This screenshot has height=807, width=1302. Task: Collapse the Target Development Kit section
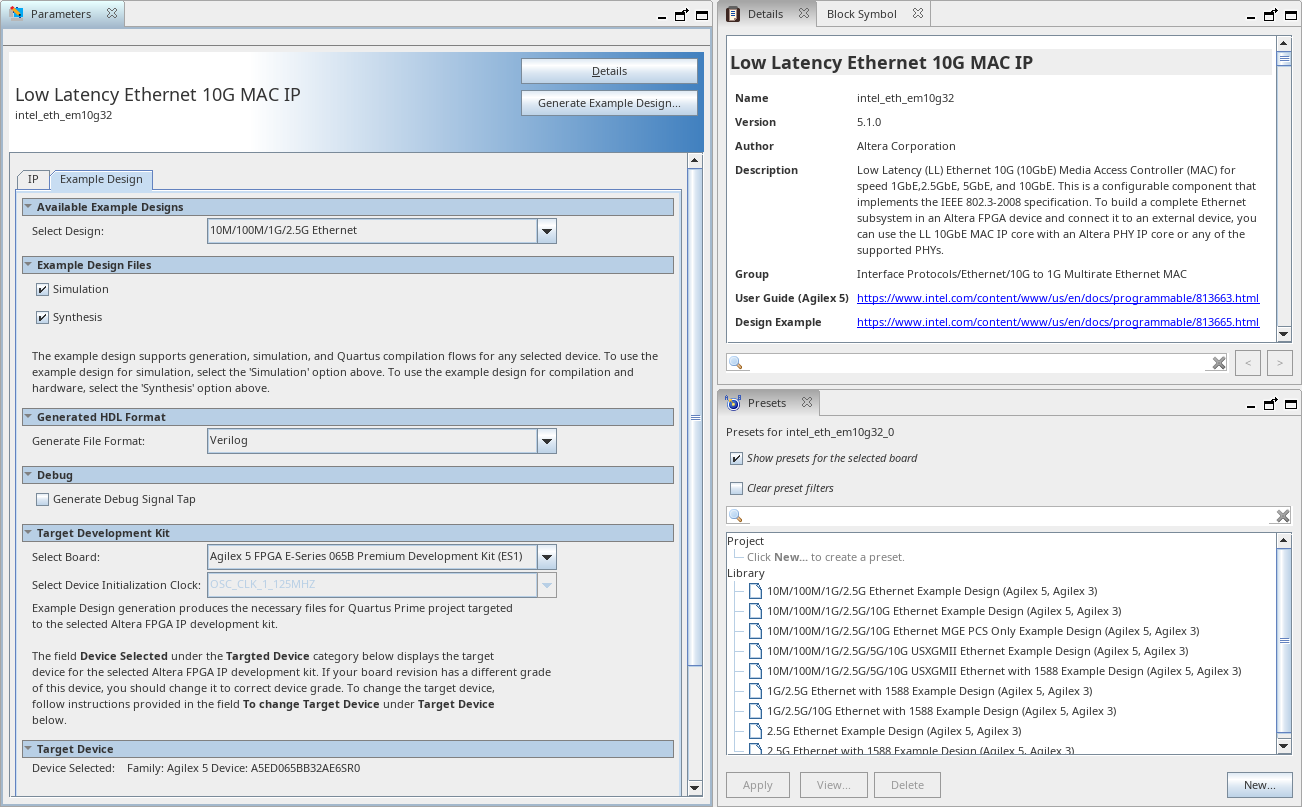29,533
